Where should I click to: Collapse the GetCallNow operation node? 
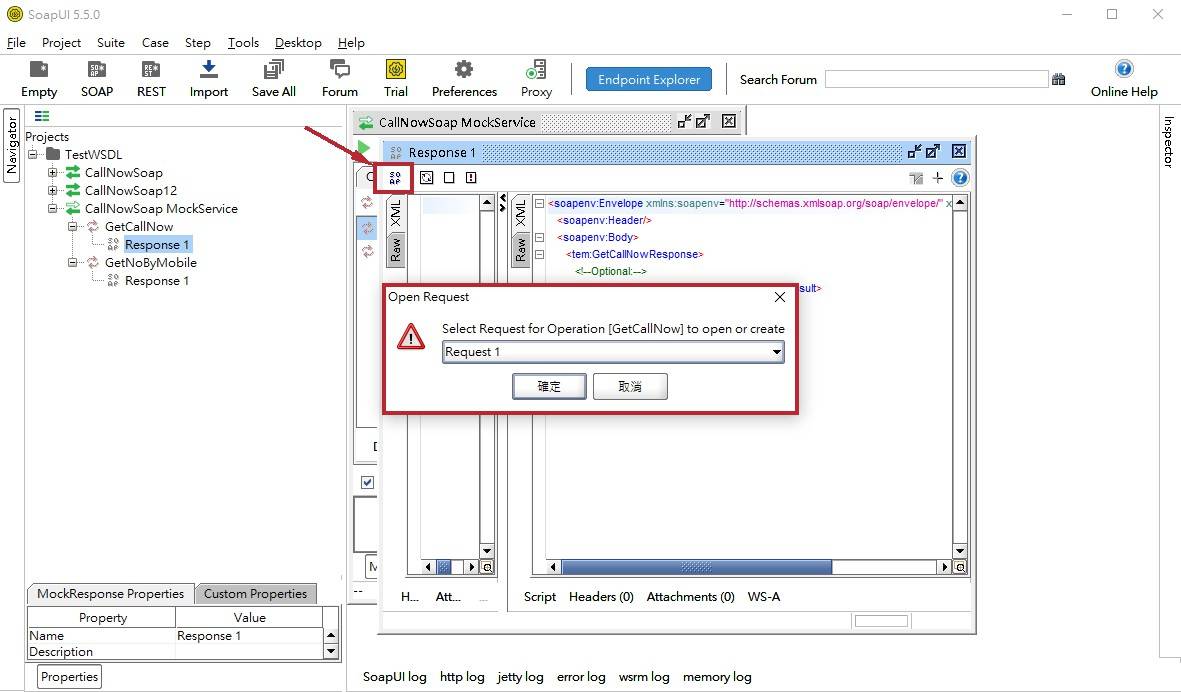click(72, 227)
